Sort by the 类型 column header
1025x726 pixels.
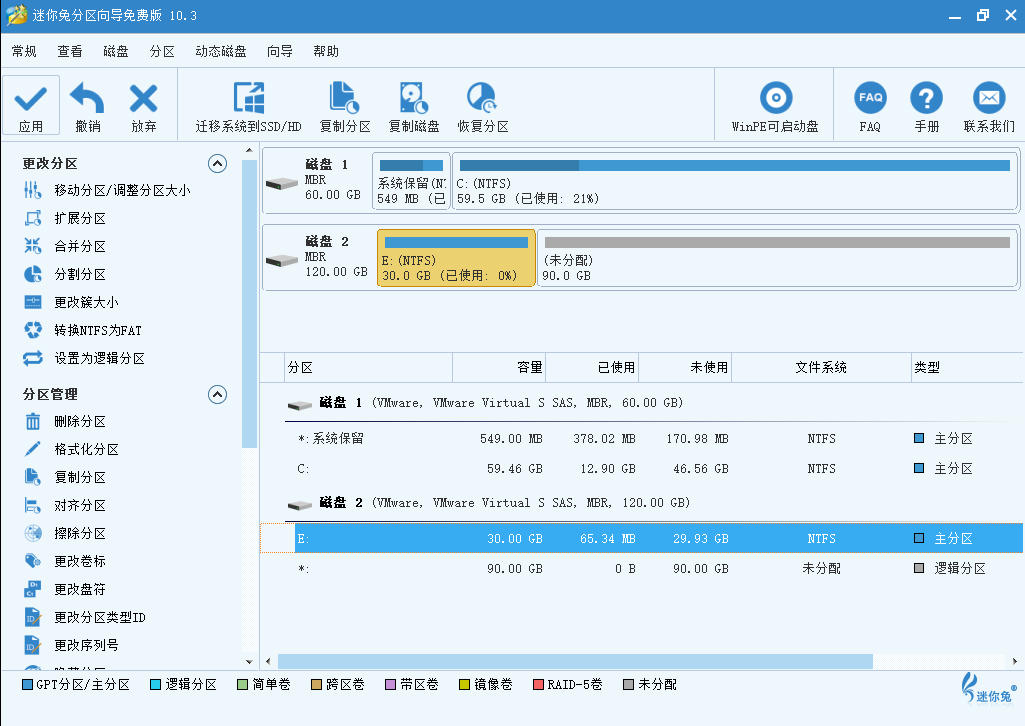967,367
